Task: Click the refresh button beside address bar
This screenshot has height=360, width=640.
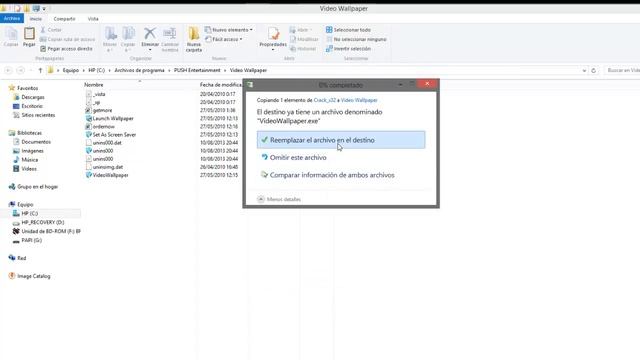Action: click(x=593, y=71)
